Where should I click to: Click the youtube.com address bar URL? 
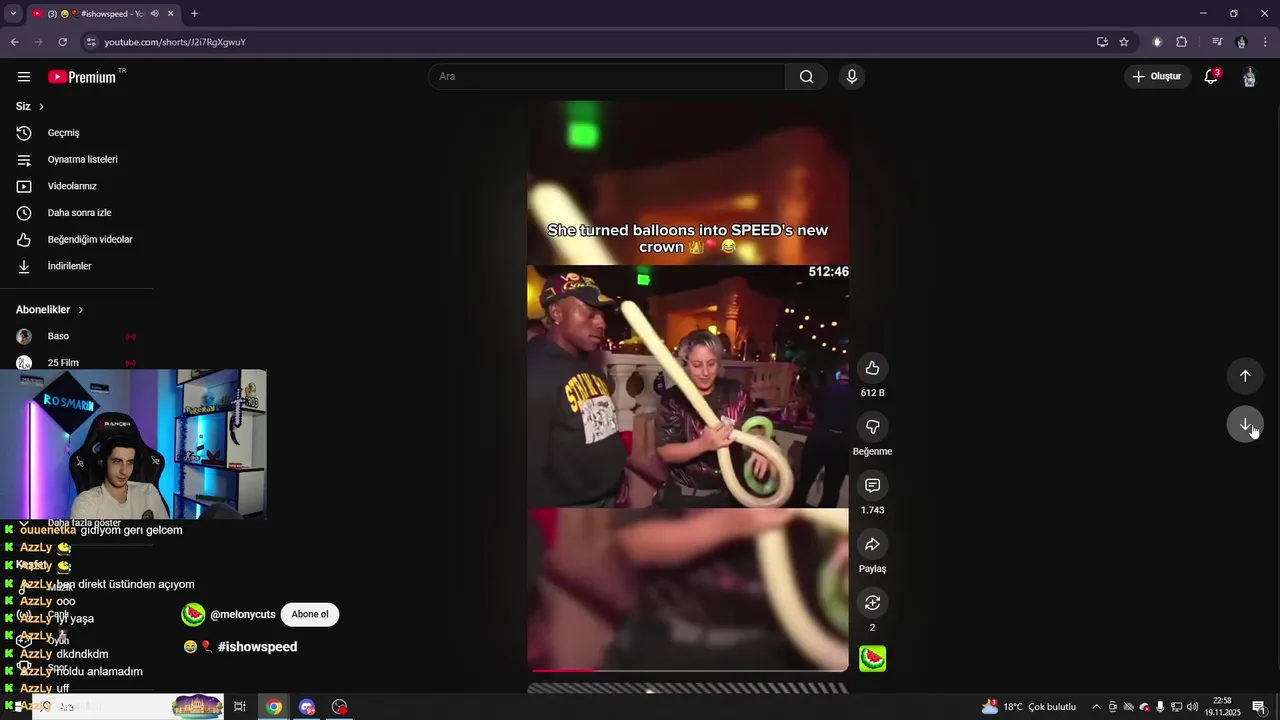click(x=175, y=42)
